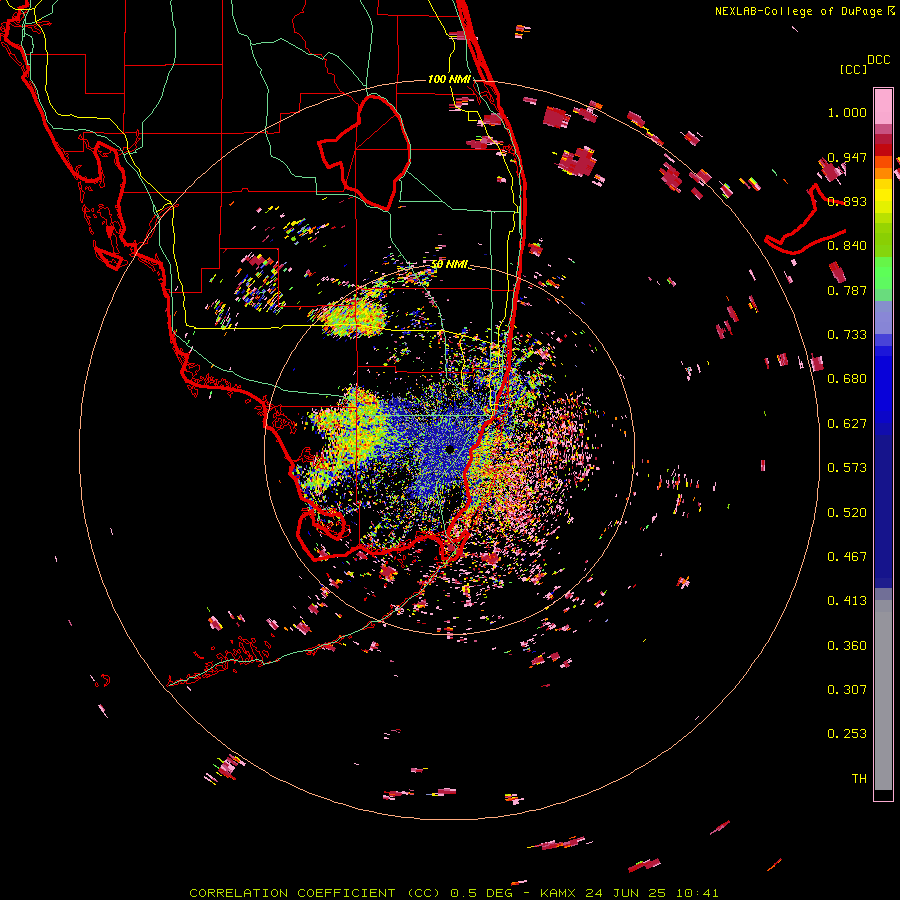The width and height of the screenshot is (900, 900).
Task: Click the CORRELATION COEFFICIENT (CC) caption text
Action: pos(315,893)
